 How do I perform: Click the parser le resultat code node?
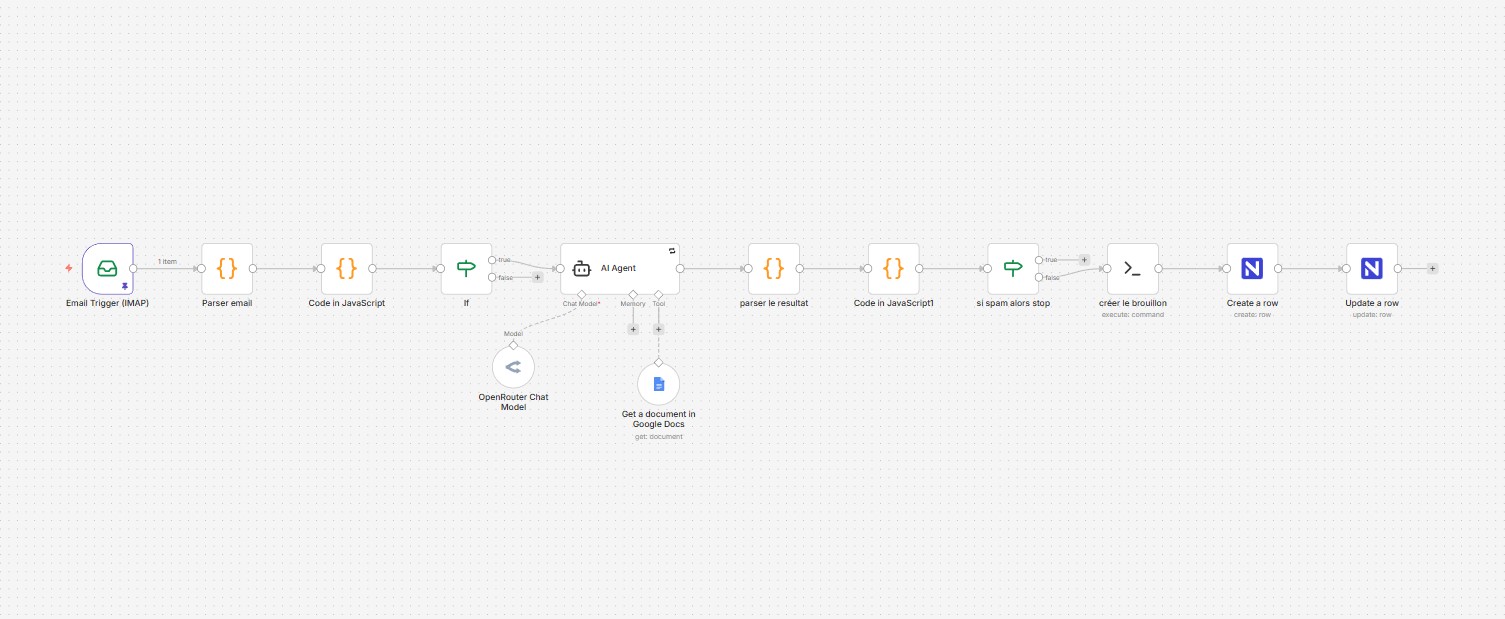[773, 268]
